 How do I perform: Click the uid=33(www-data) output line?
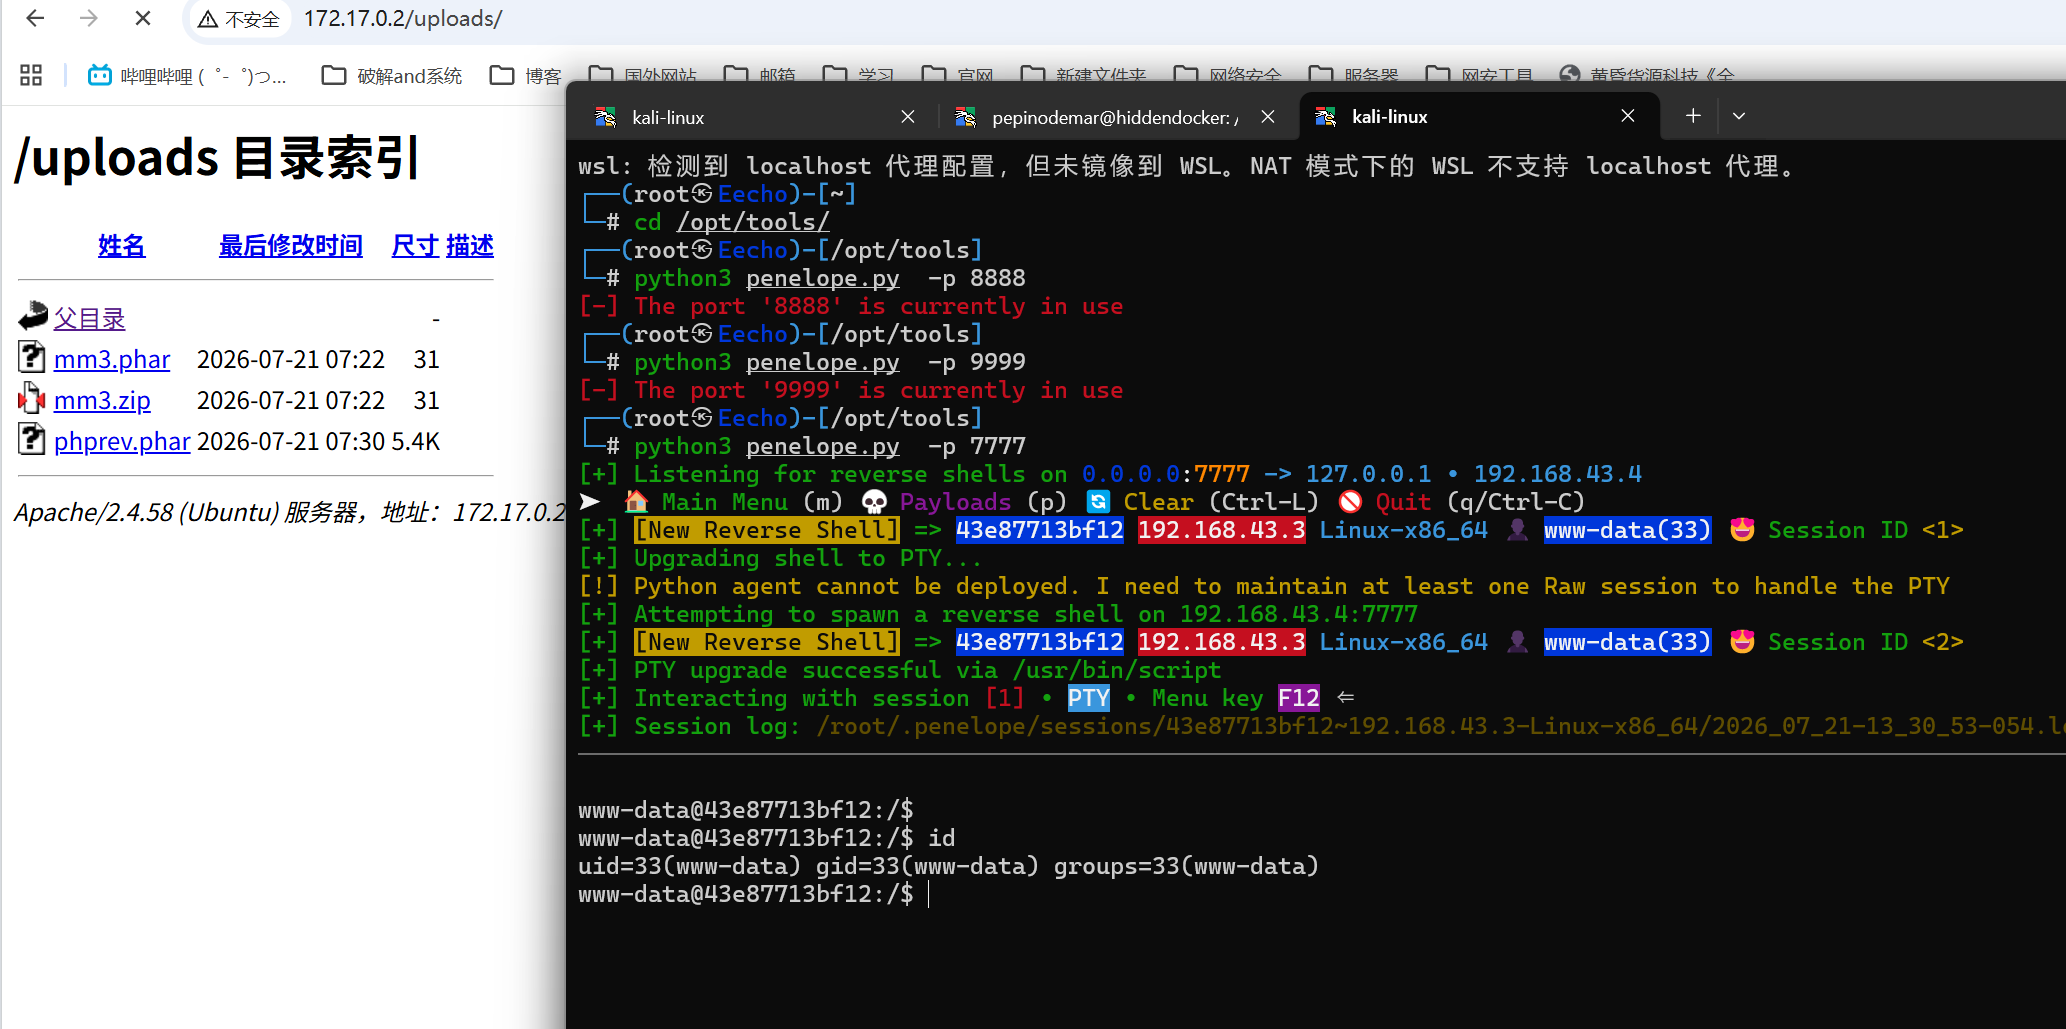[948, 866]
